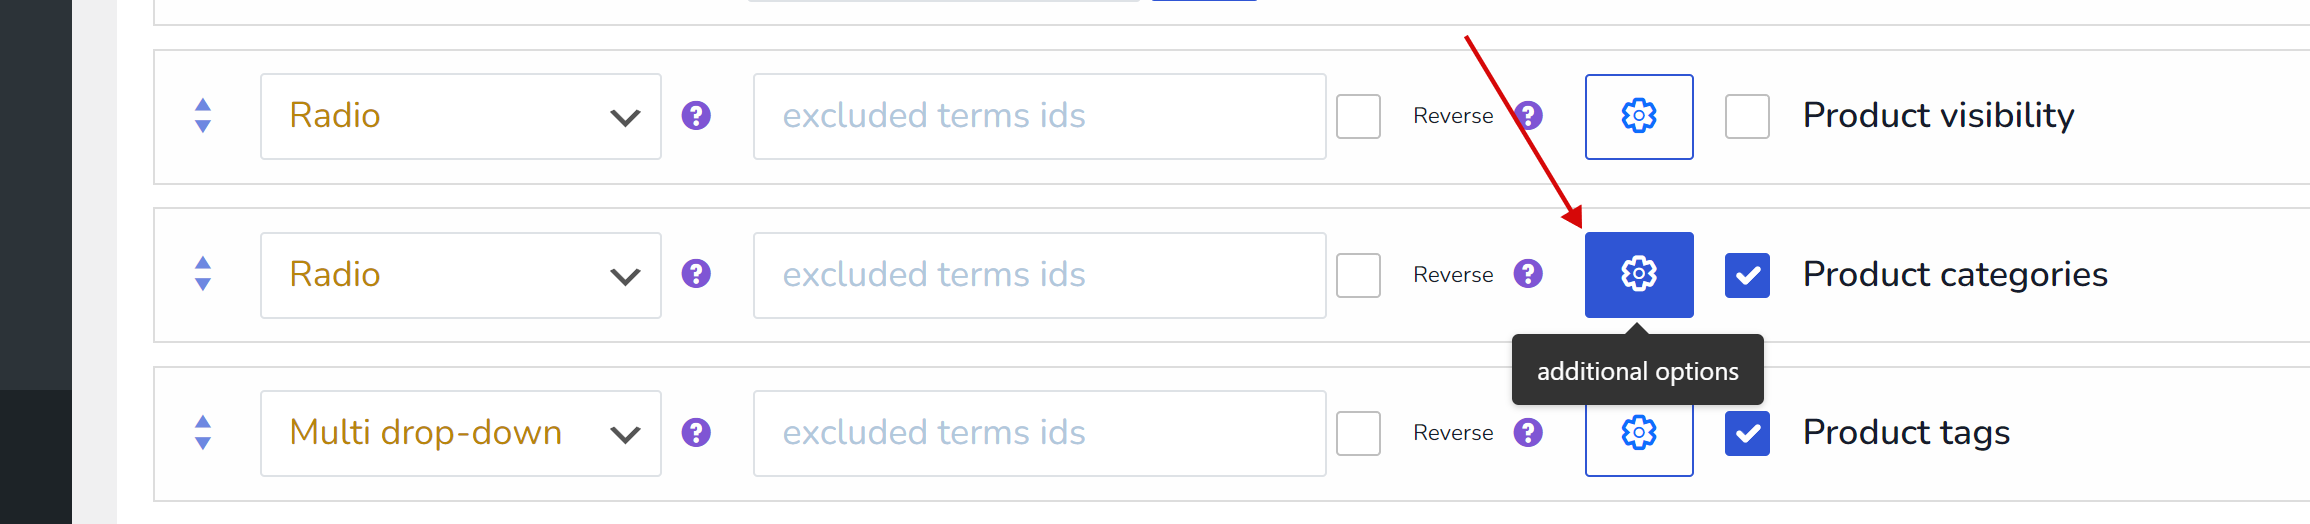Screen dimensions: 2310x524
Task: Click excluded terms ids field for Product categories
Action: [x=1039, y=275]
